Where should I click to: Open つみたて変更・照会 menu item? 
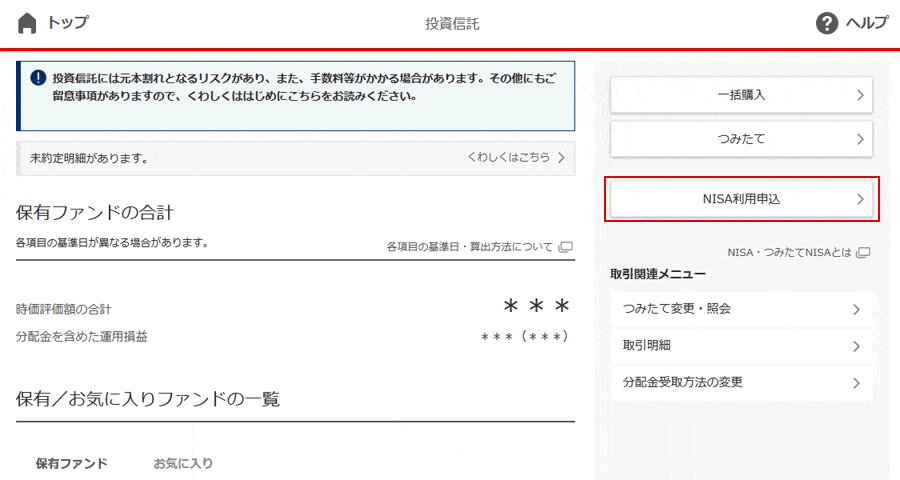tap(741, 309)
